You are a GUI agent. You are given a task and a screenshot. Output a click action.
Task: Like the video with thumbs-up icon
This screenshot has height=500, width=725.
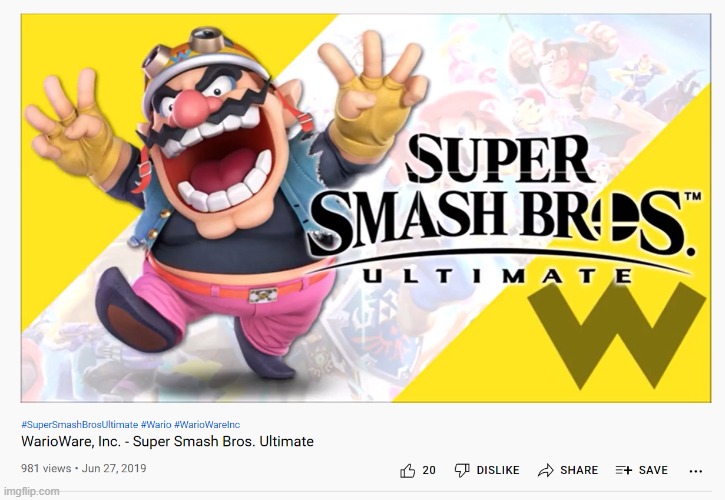coord(407,470)
